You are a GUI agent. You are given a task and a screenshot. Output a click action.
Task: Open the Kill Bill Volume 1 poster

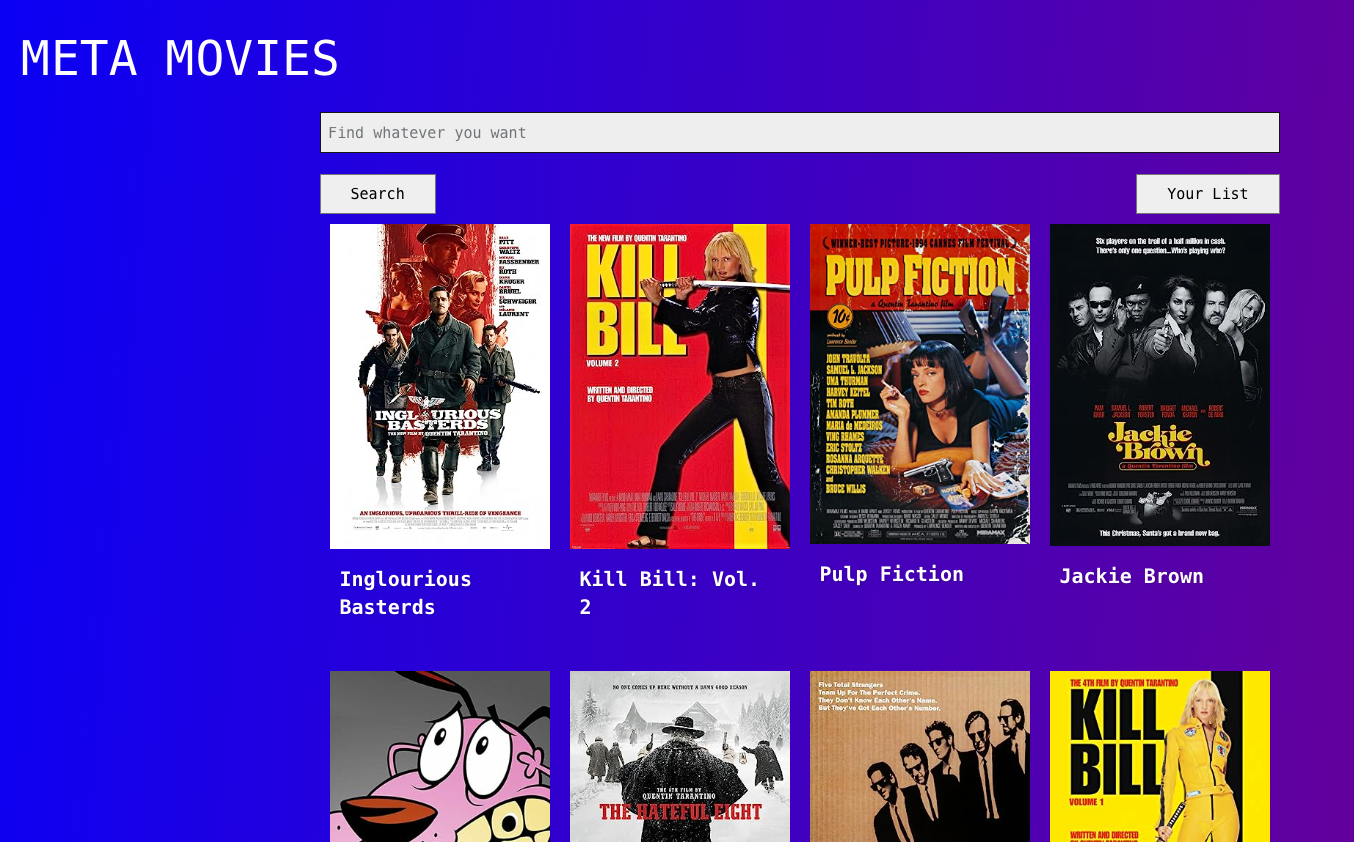[x=1160, y=756]
